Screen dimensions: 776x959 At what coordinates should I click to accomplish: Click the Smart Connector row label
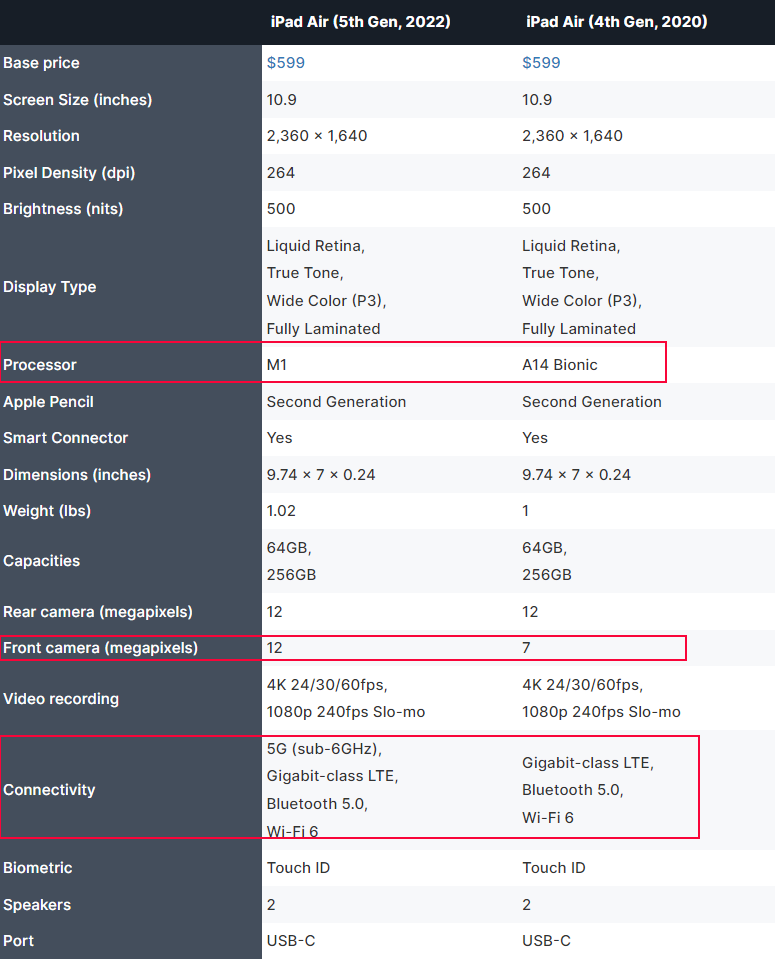pos(65,438)
